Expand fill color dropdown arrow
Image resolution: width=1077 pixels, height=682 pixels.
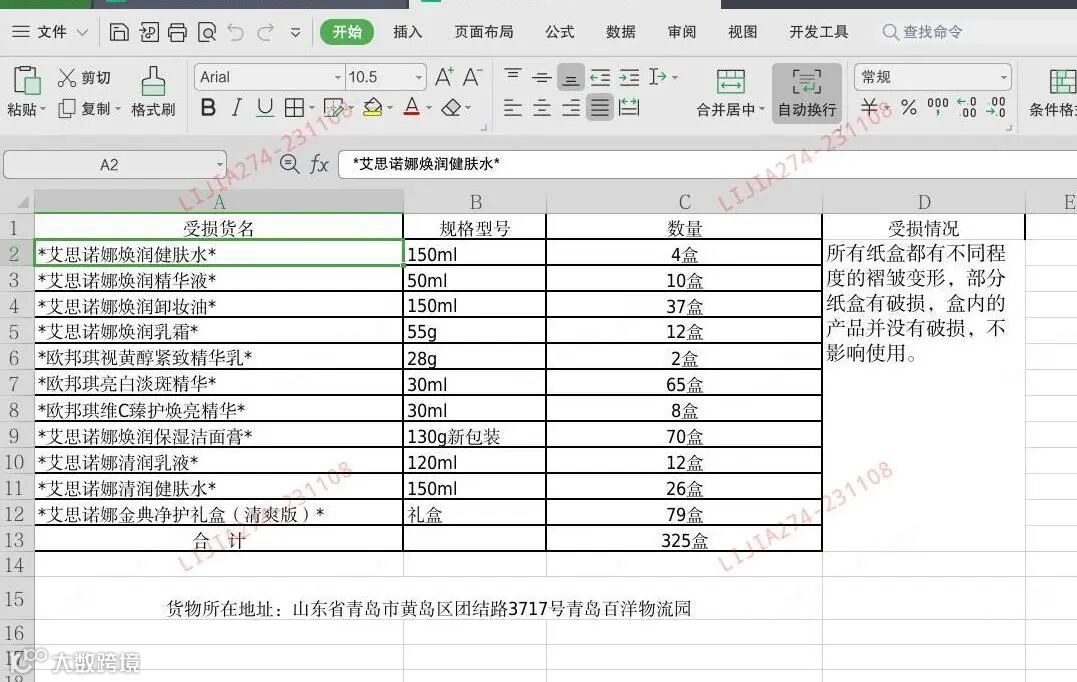pos(390,109)
